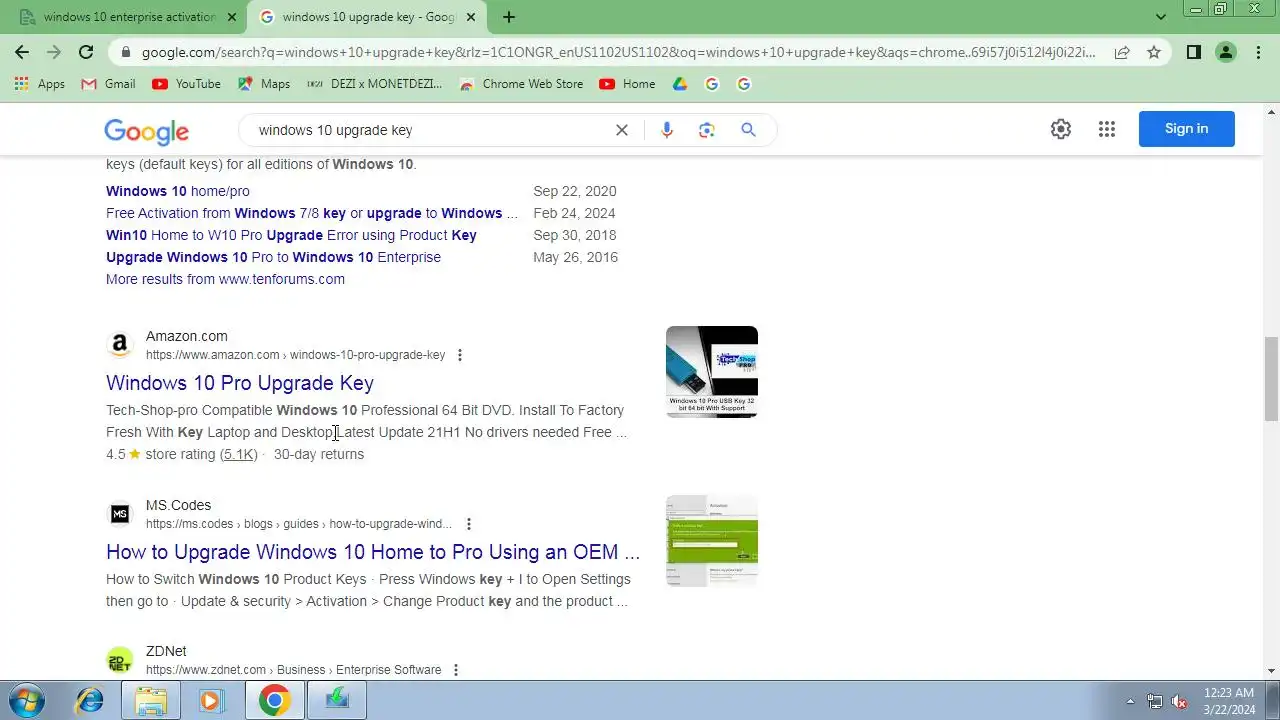Open the Chrome profile avatar
1280x720 pixels.
pyautogui.click(x=1226, y=52)
